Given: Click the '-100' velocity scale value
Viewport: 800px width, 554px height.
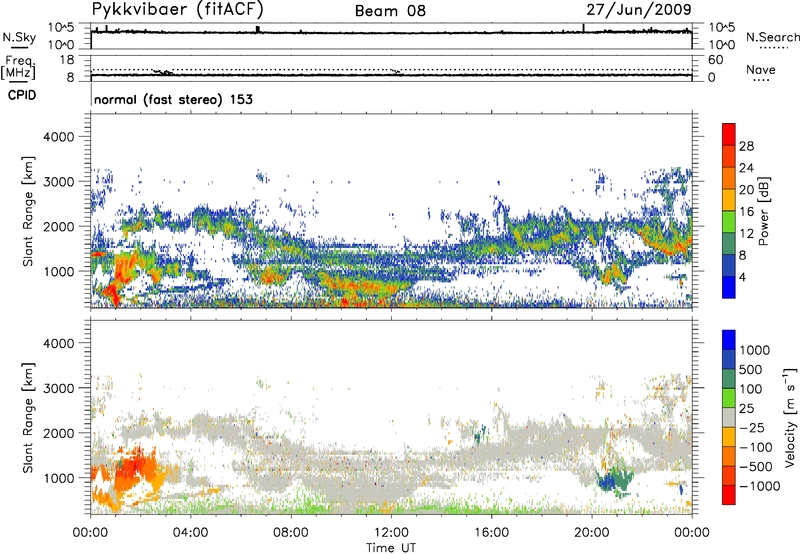Looking at the screenshot, I should pyautogui.click(x=756, y=447).
